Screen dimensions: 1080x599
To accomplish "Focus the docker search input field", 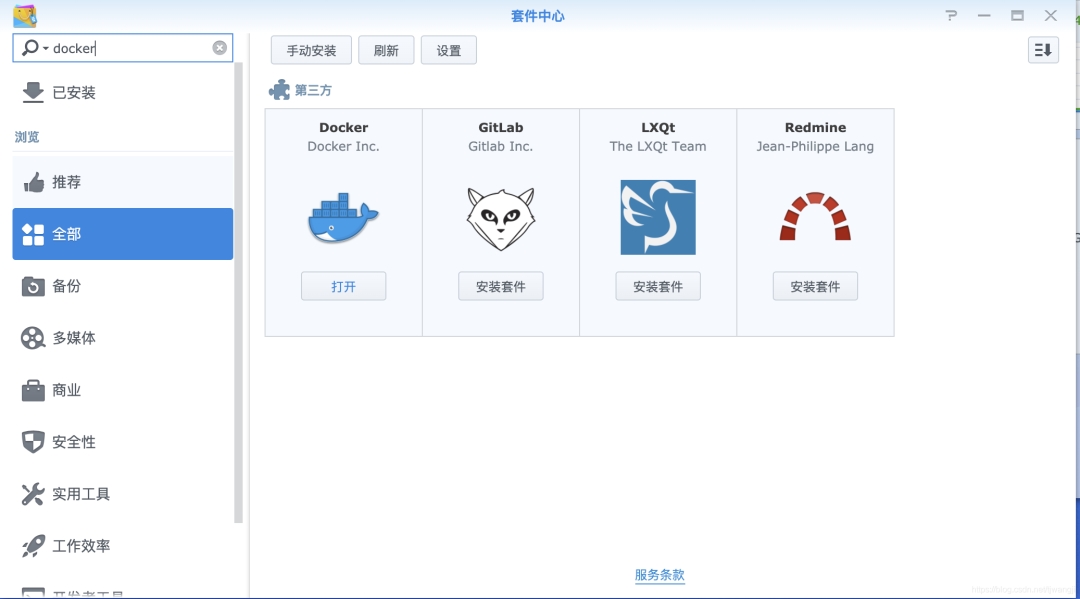I will tap(123, 48).
